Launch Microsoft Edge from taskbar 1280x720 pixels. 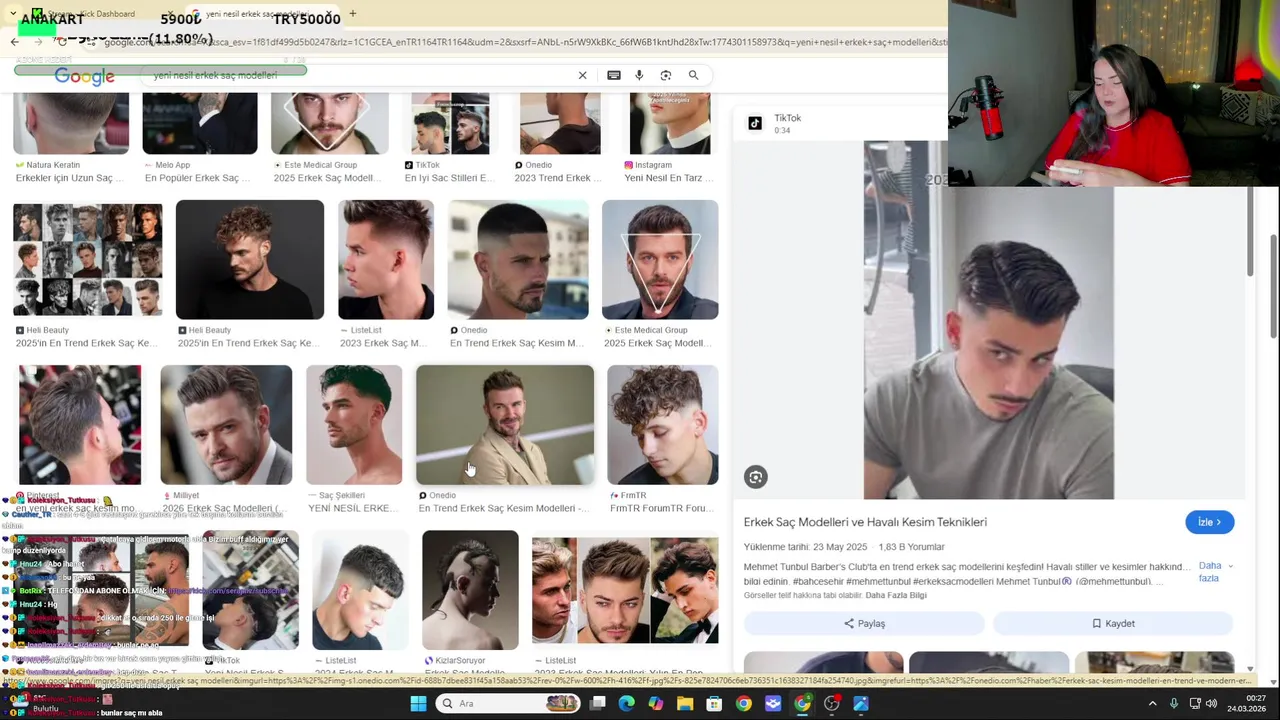[x=627, y=703]
